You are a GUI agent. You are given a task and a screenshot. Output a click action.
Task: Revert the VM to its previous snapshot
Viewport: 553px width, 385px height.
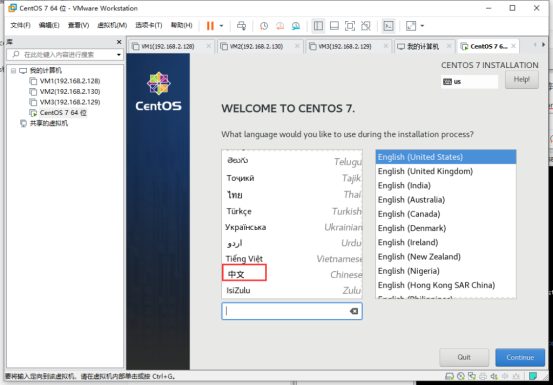point(280,26)
